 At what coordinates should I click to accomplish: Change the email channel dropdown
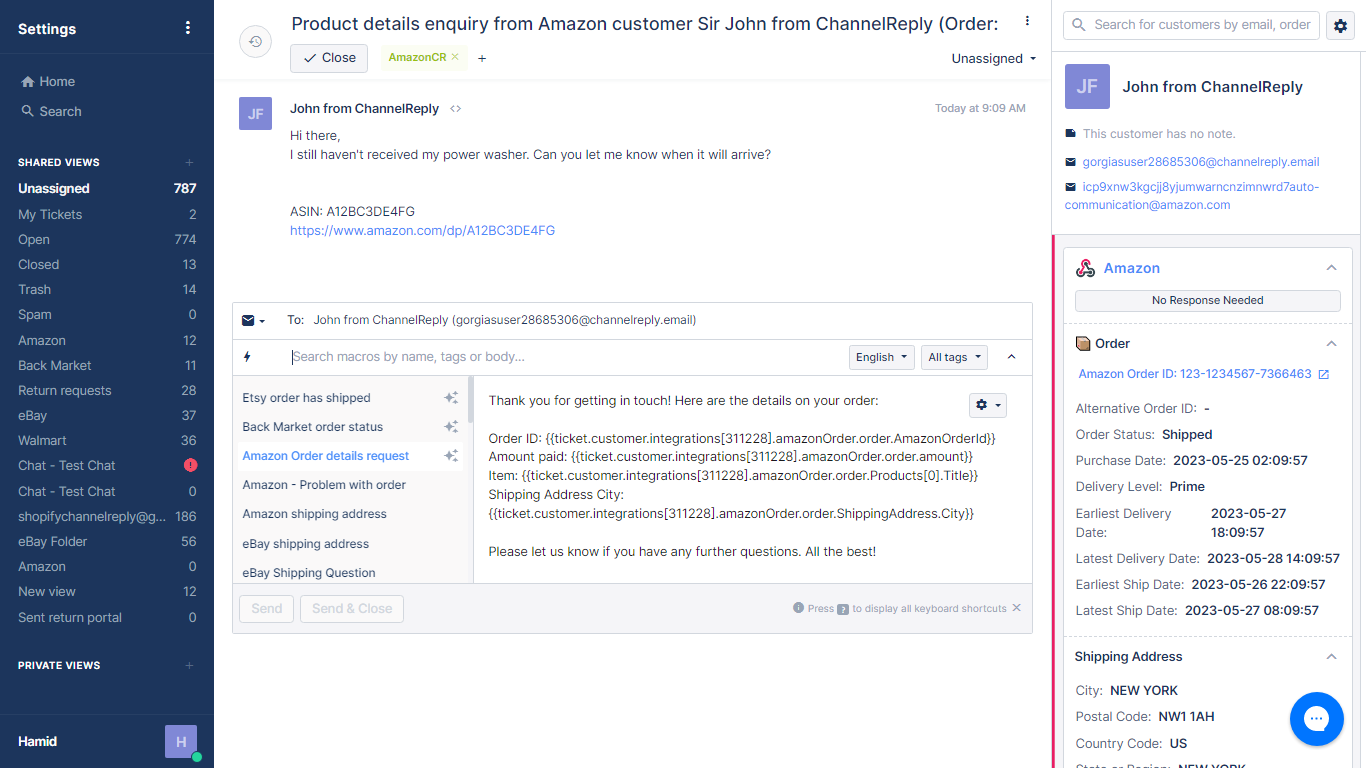(x=254, y=321)
